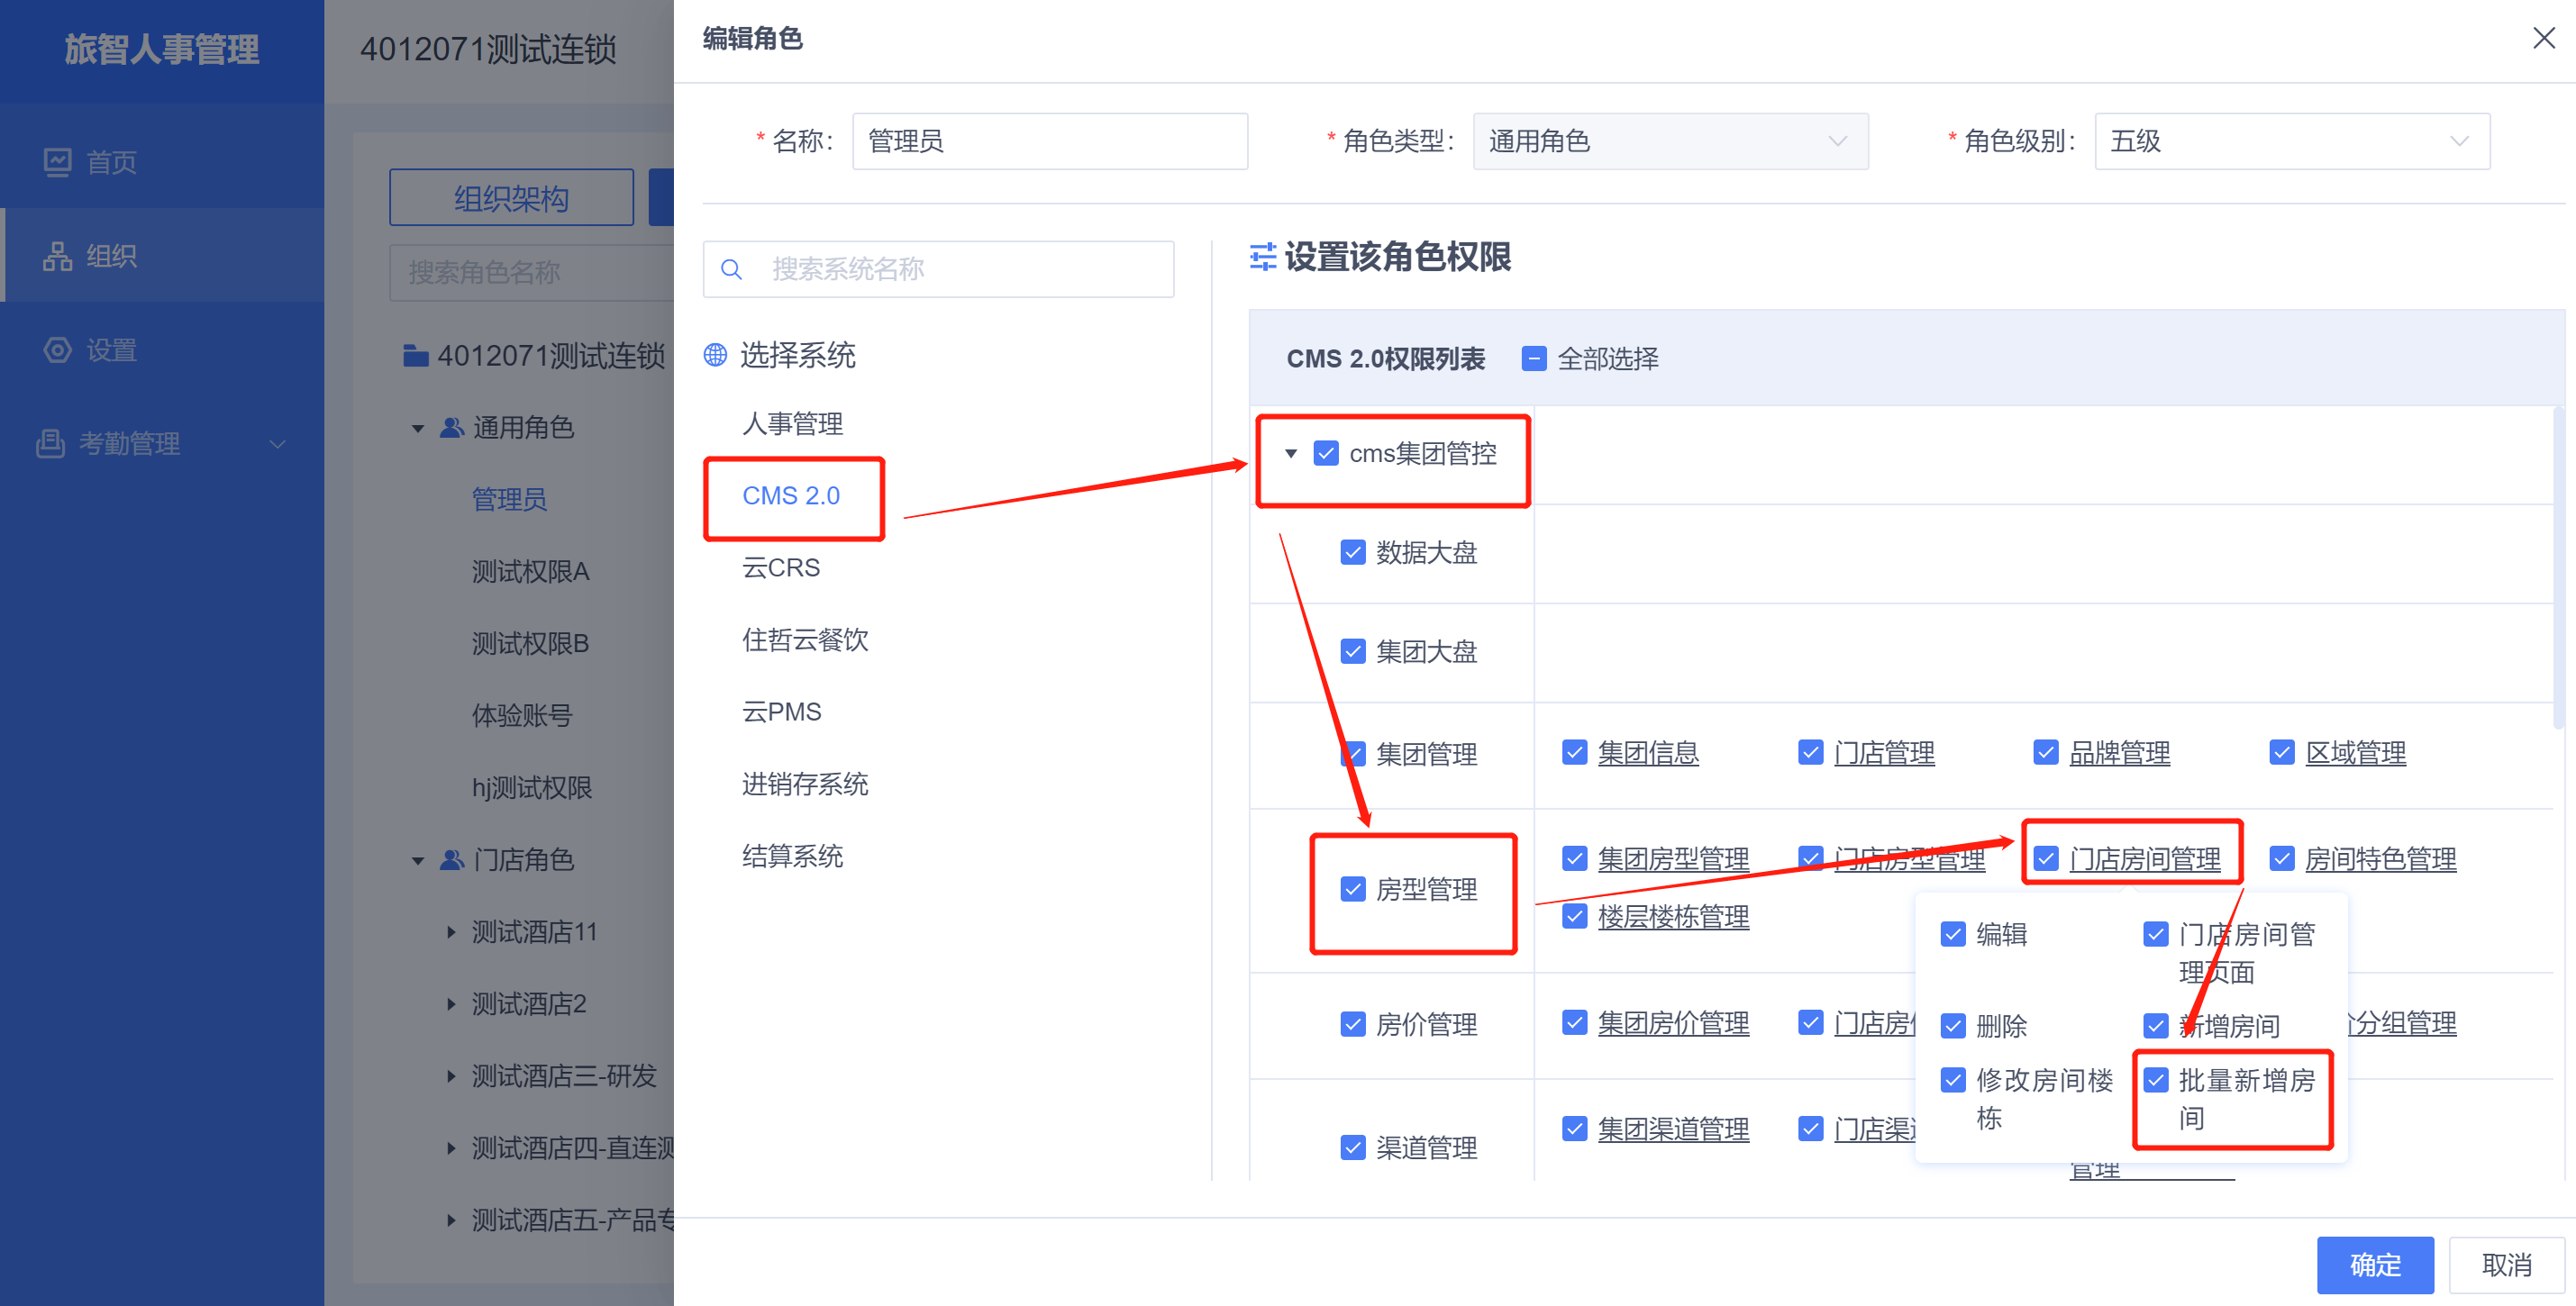Expand the 测试酒店2 tree node
This screenshot has height=1306, width=2576.
[451, 1004]
